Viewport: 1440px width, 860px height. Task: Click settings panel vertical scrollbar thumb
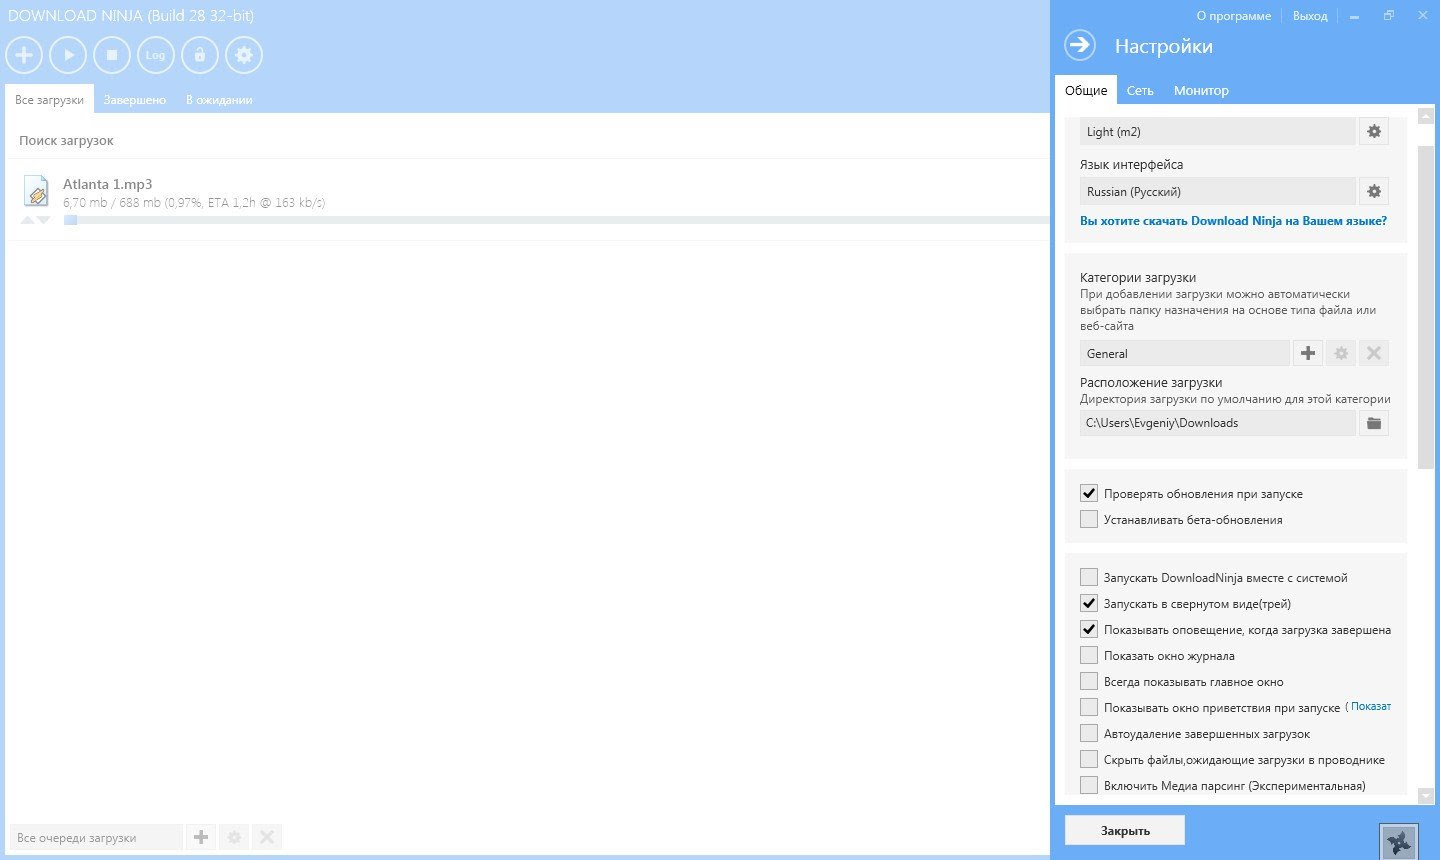point(1426,307)
